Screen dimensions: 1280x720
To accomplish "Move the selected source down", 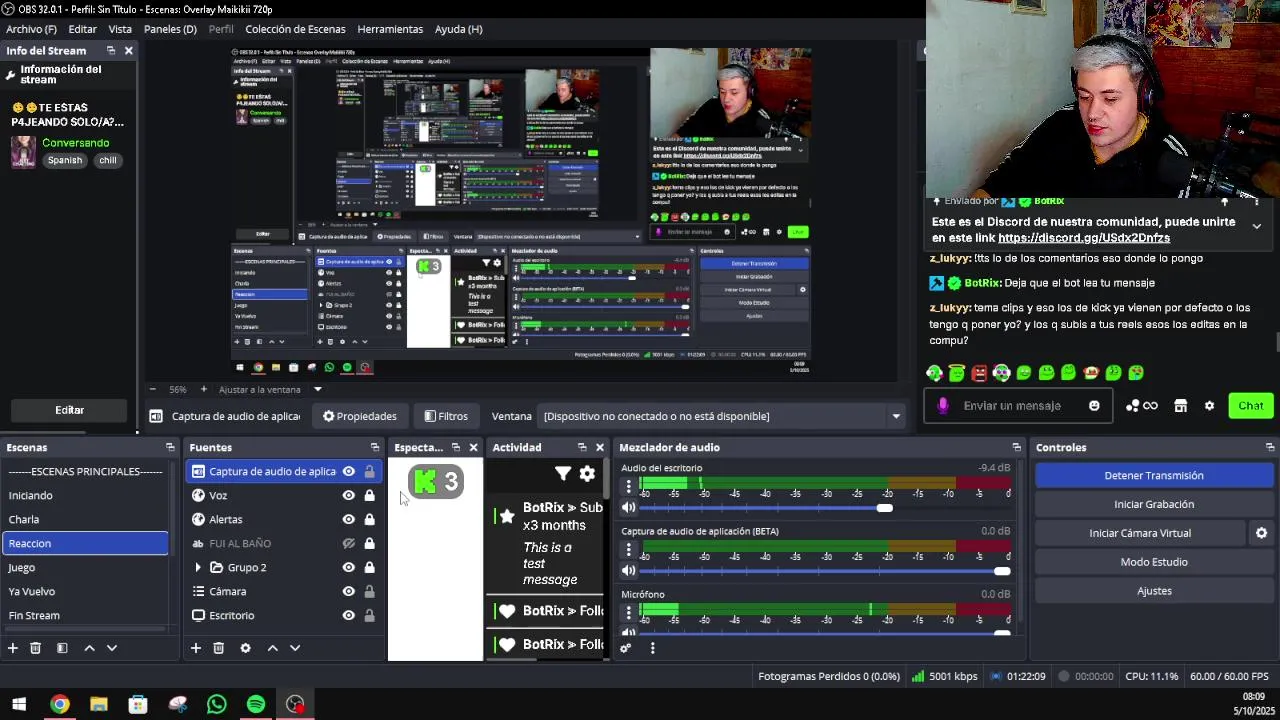I will point(295,648).
